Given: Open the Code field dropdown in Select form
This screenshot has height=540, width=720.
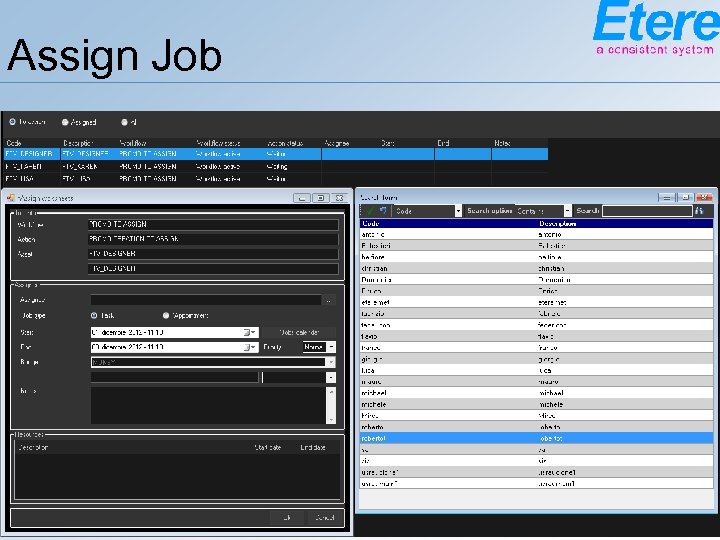Looking at the screenshot, I should coord(458,211).
